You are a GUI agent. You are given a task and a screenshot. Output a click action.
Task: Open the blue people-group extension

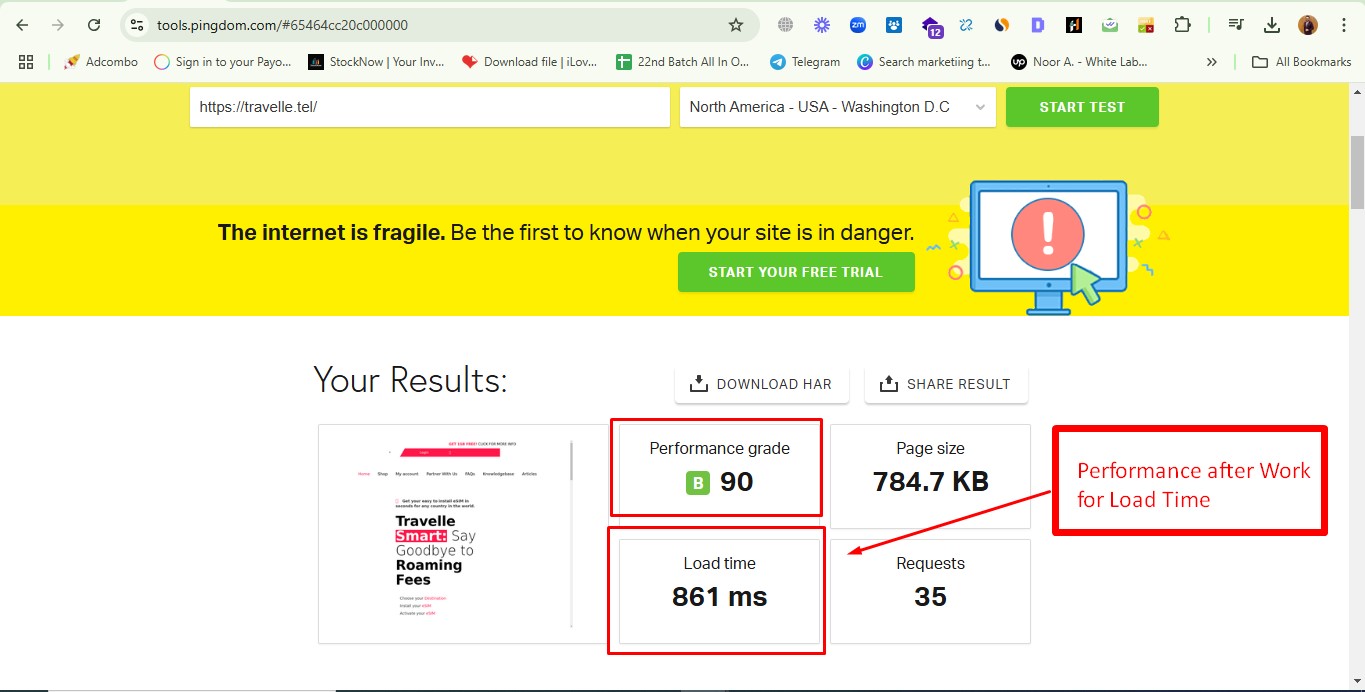click(894, 25)
